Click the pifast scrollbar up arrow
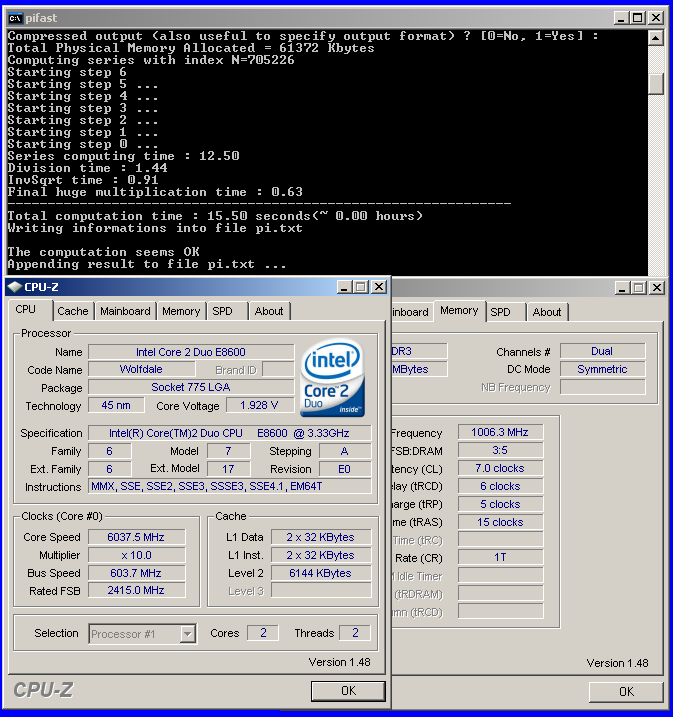Viewport: 673px width, 717px height. point(656,37)
